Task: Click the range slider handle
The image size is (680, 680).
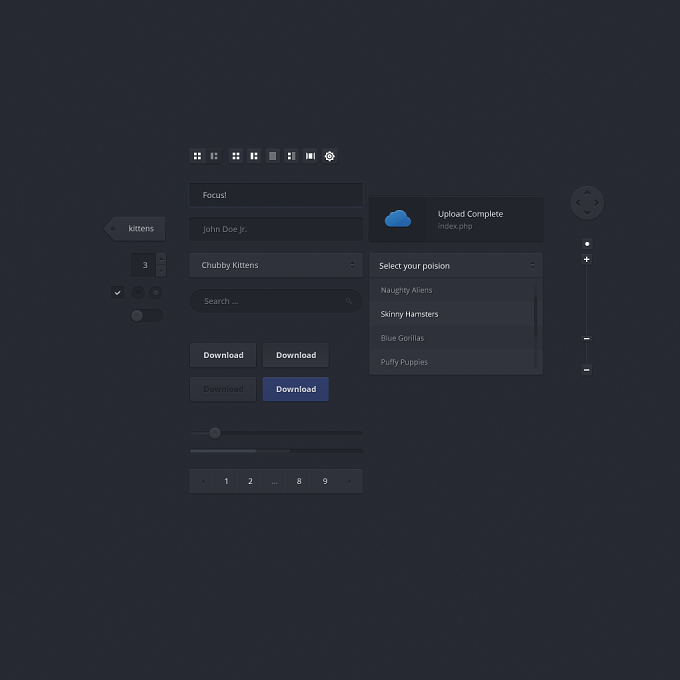Action: pyautogui.click(x=215, y=433)
